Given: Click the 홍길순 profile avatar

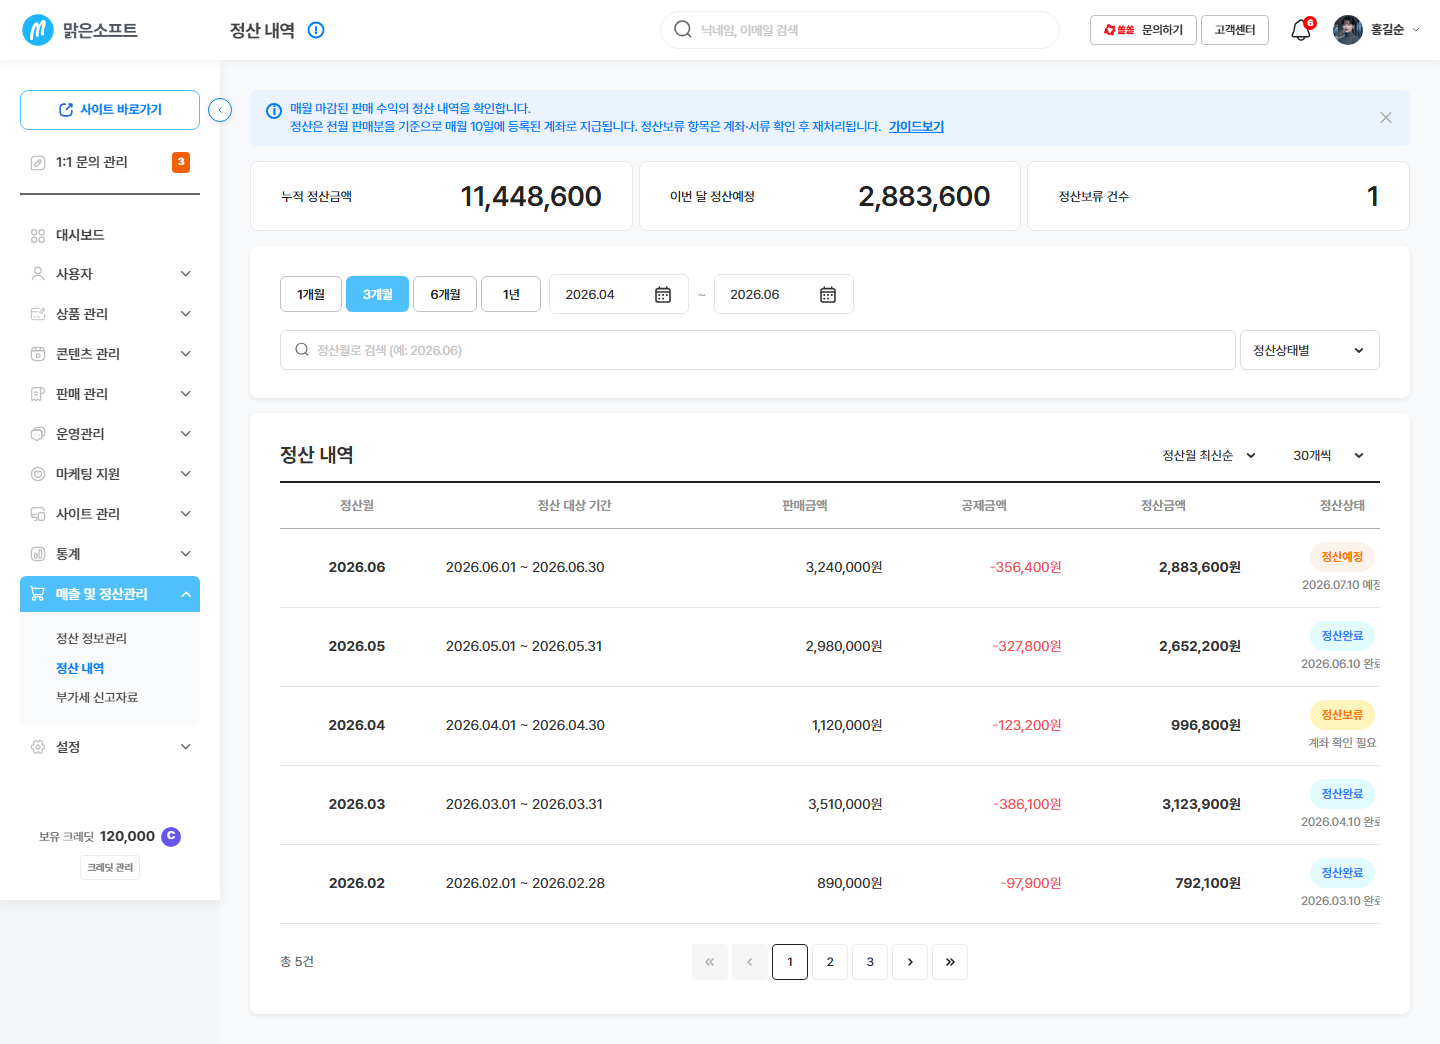Looking at the screenshot, I should (1348, 30).
